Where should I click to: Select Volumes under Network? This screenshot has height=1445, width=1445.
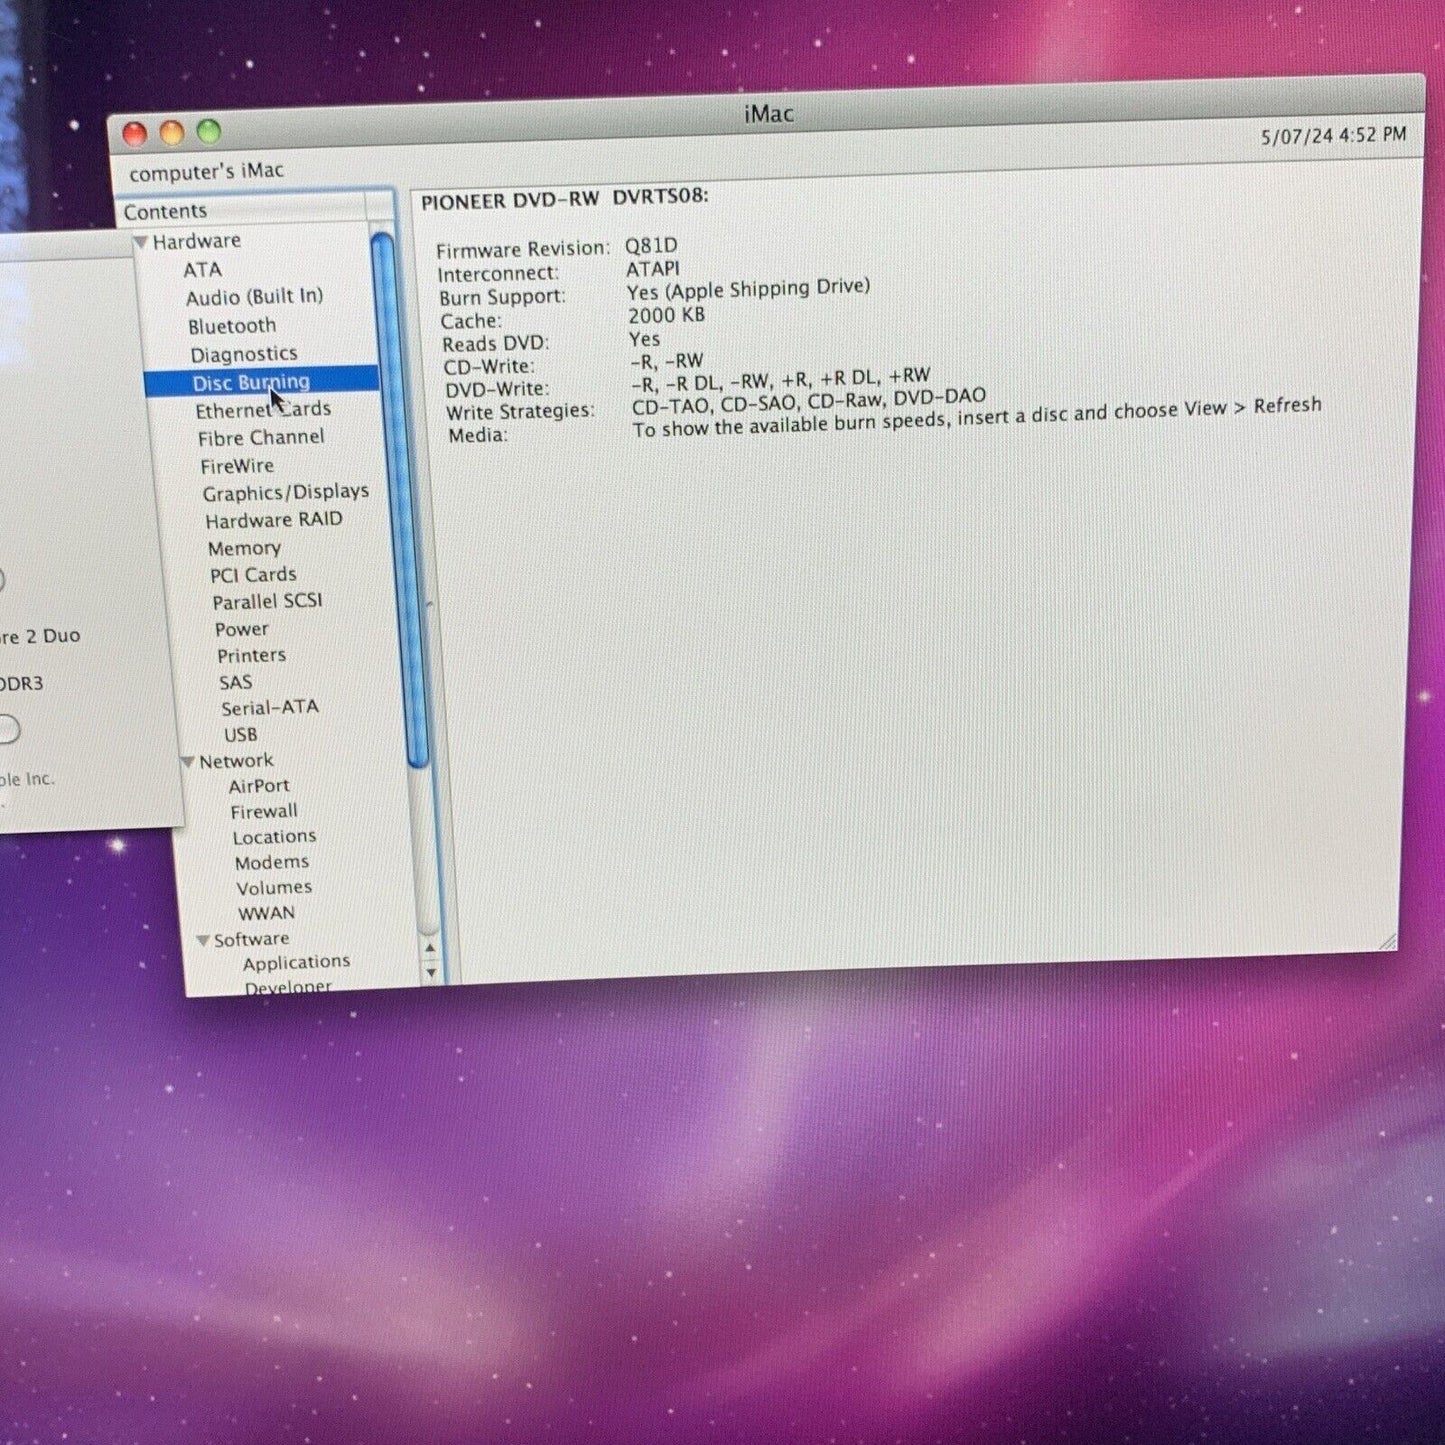click(x=275, y=887)
